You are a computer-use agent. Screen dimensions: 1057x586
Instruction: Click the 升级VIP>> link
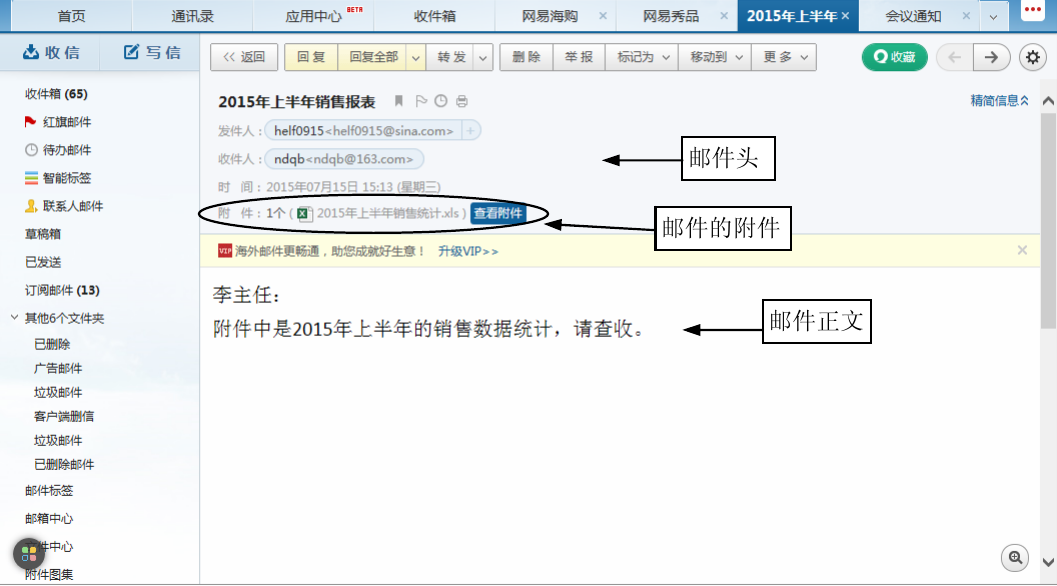click(x=468, y=251)
